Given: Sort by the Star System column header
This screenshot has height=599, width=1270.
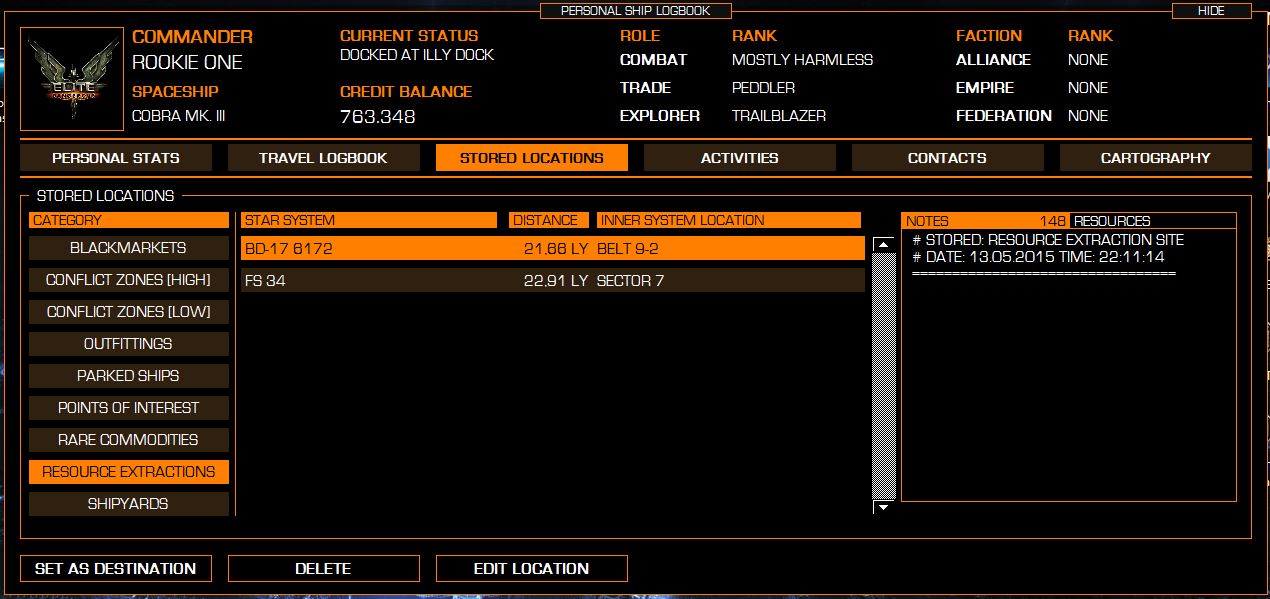Looking at the screenshot, I should [x=369, y=220].
